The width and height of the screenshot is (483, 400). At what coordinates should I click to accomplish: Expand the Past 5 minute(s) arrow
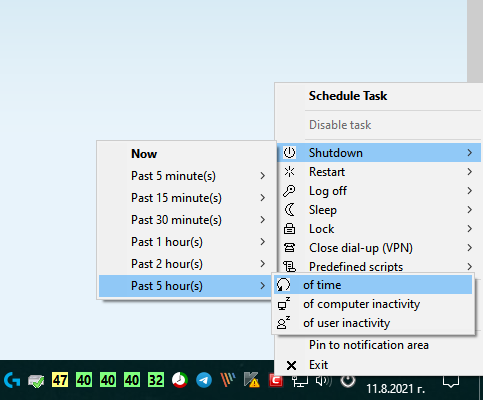coord(263,176)
